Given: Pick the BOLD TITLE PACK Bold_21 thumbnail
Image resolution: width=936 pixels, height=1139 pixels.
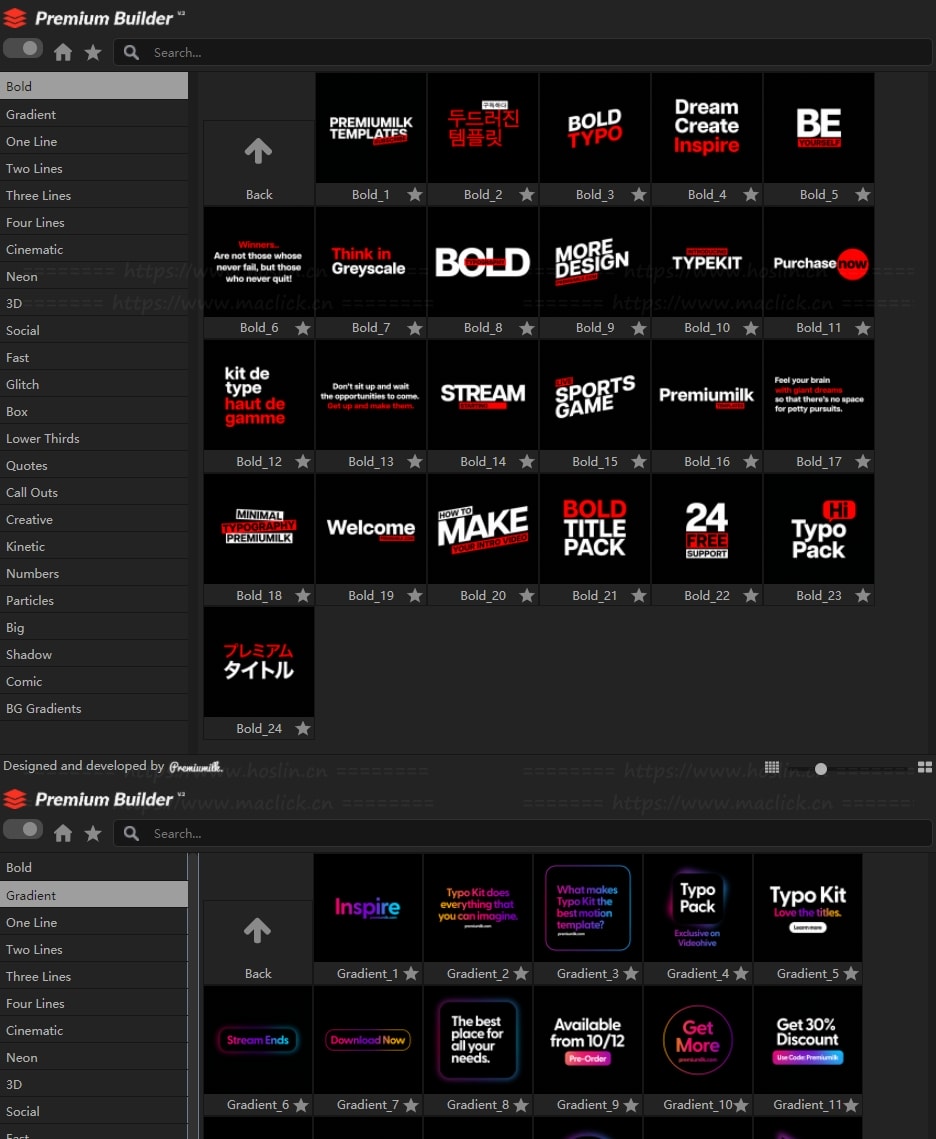Looking at the screenshot, I should [595, 529].
